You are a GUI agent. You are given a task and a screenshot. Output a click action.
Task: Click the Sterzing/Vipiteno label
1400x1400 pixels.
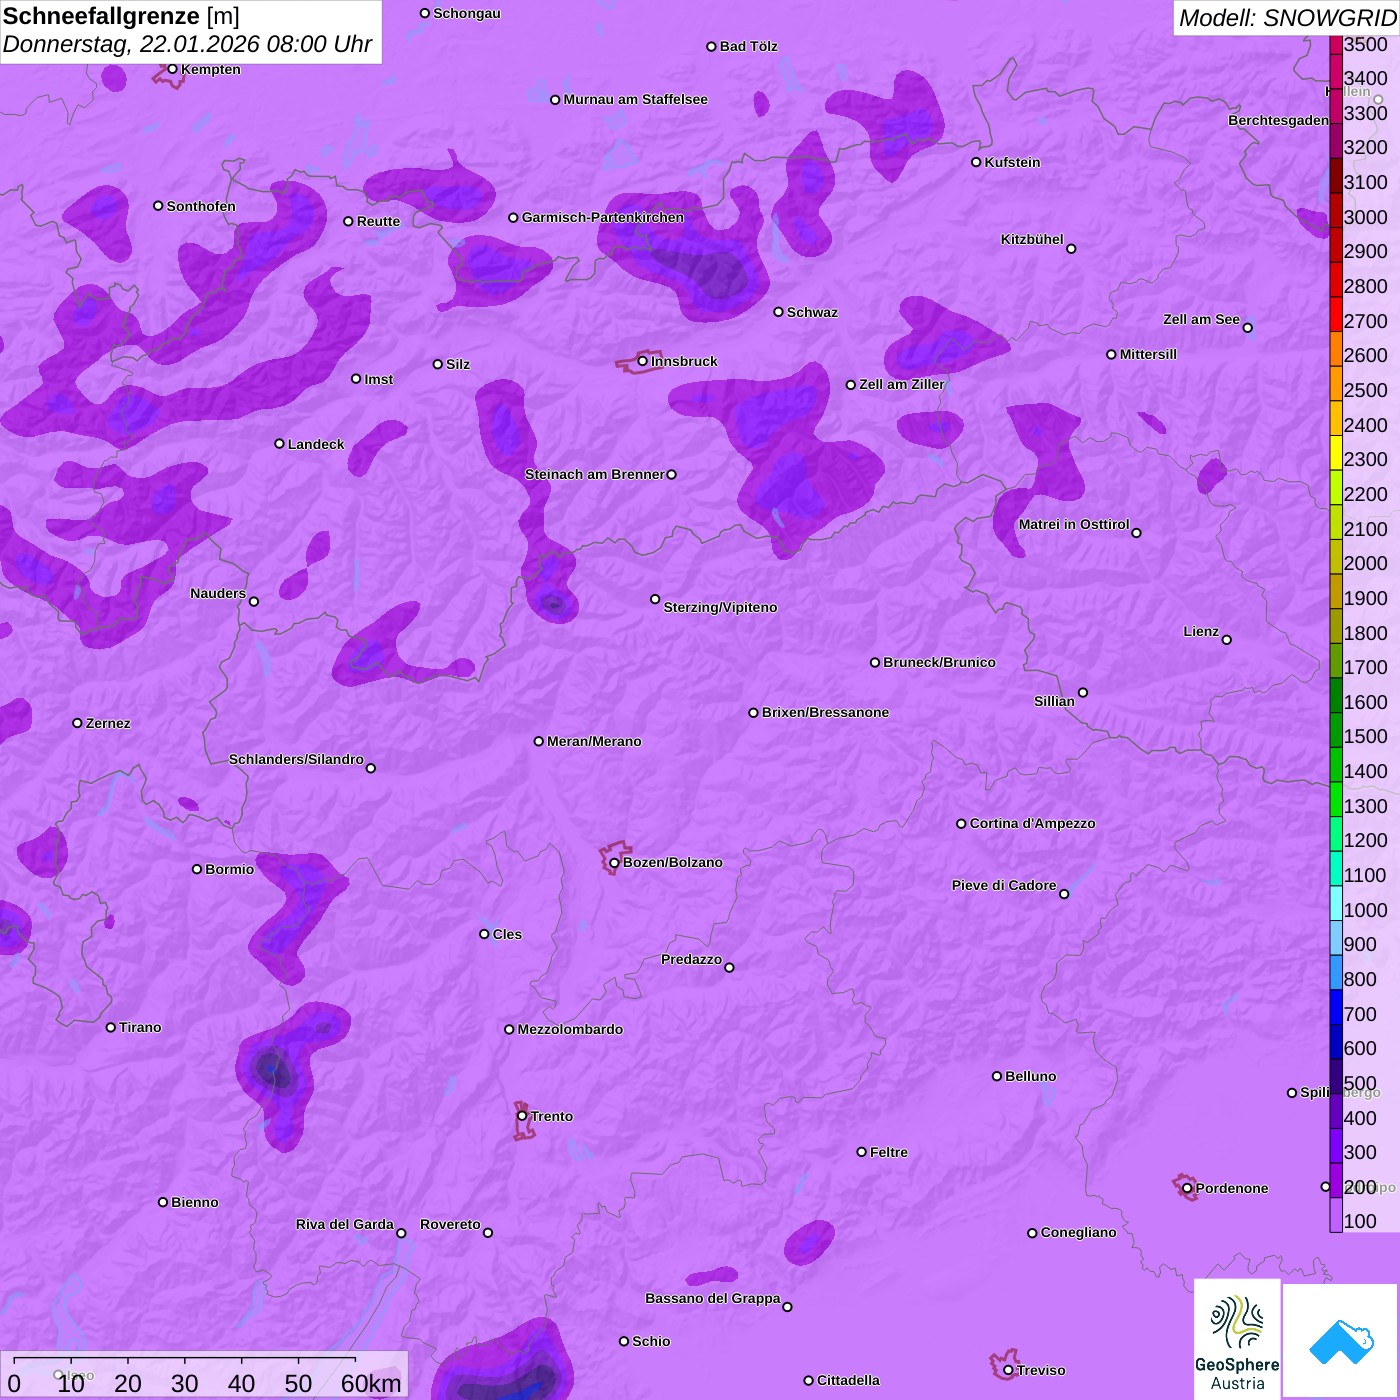pos(720,607)
